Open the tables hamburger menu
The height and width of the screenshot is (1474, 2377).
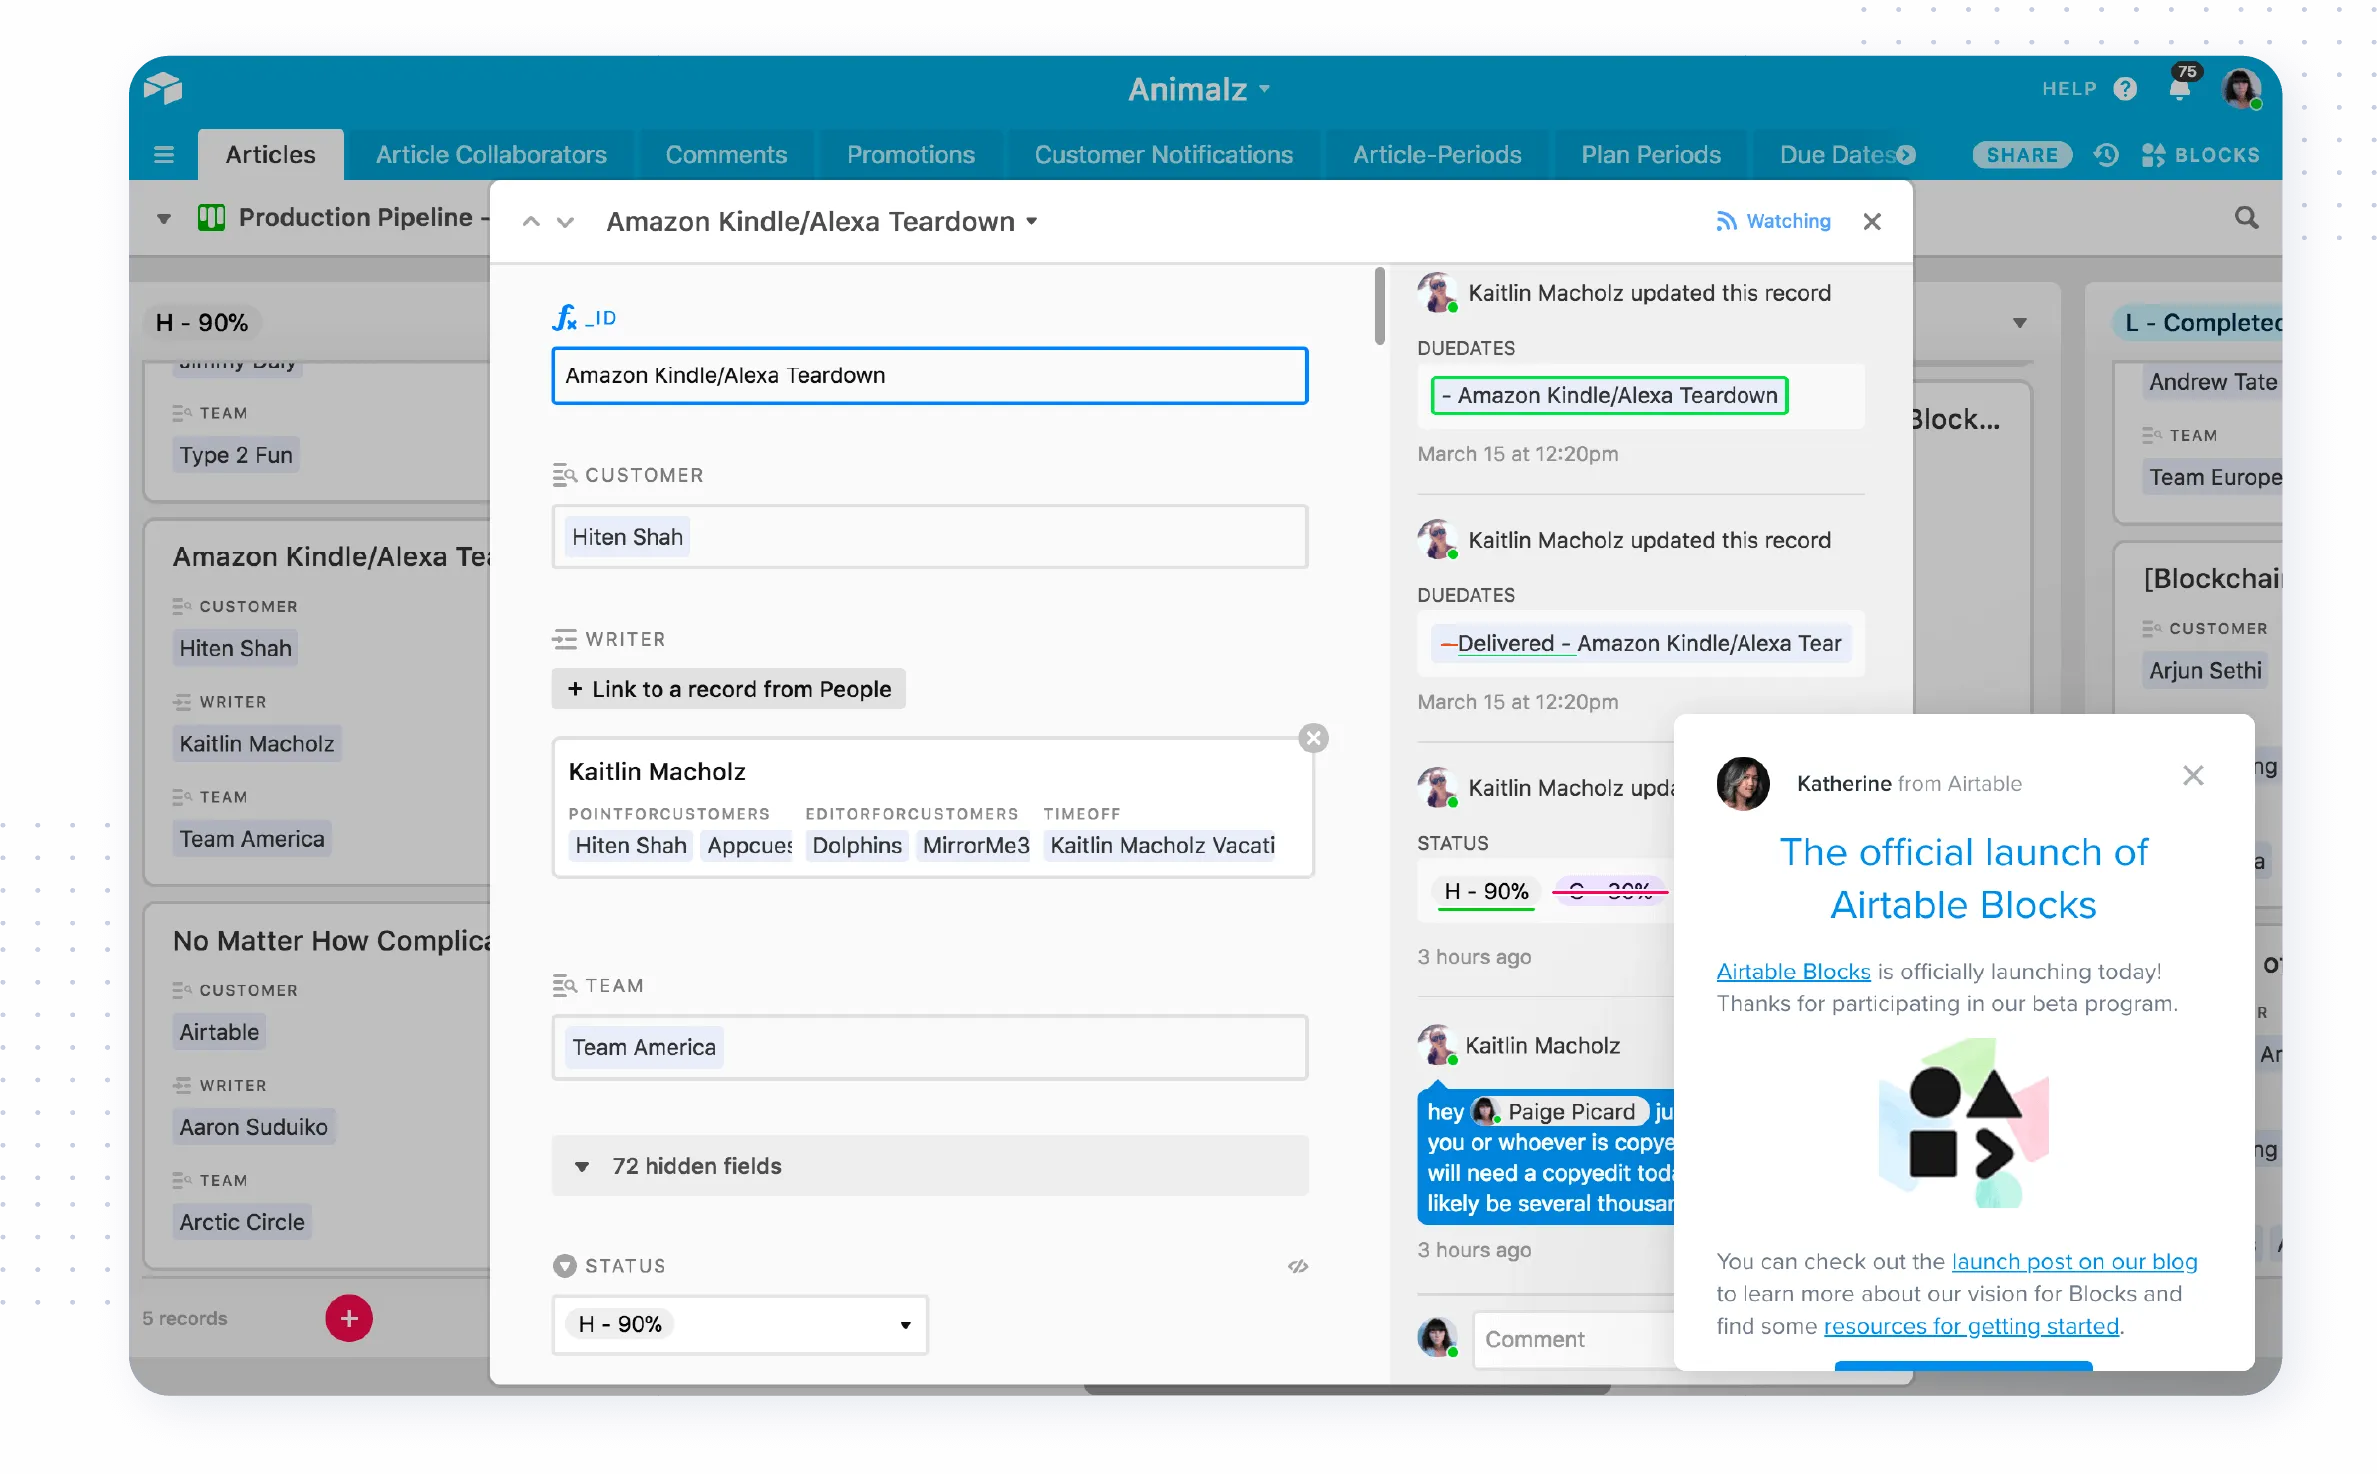(164, 155)
